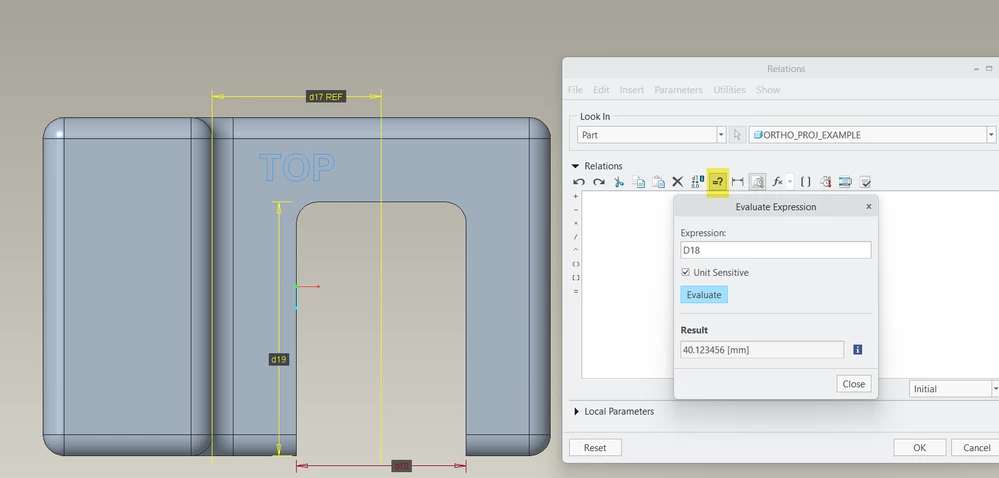999x478 pixels.
Task: Verify relations with checkmark icon
Action: point(865,182)
